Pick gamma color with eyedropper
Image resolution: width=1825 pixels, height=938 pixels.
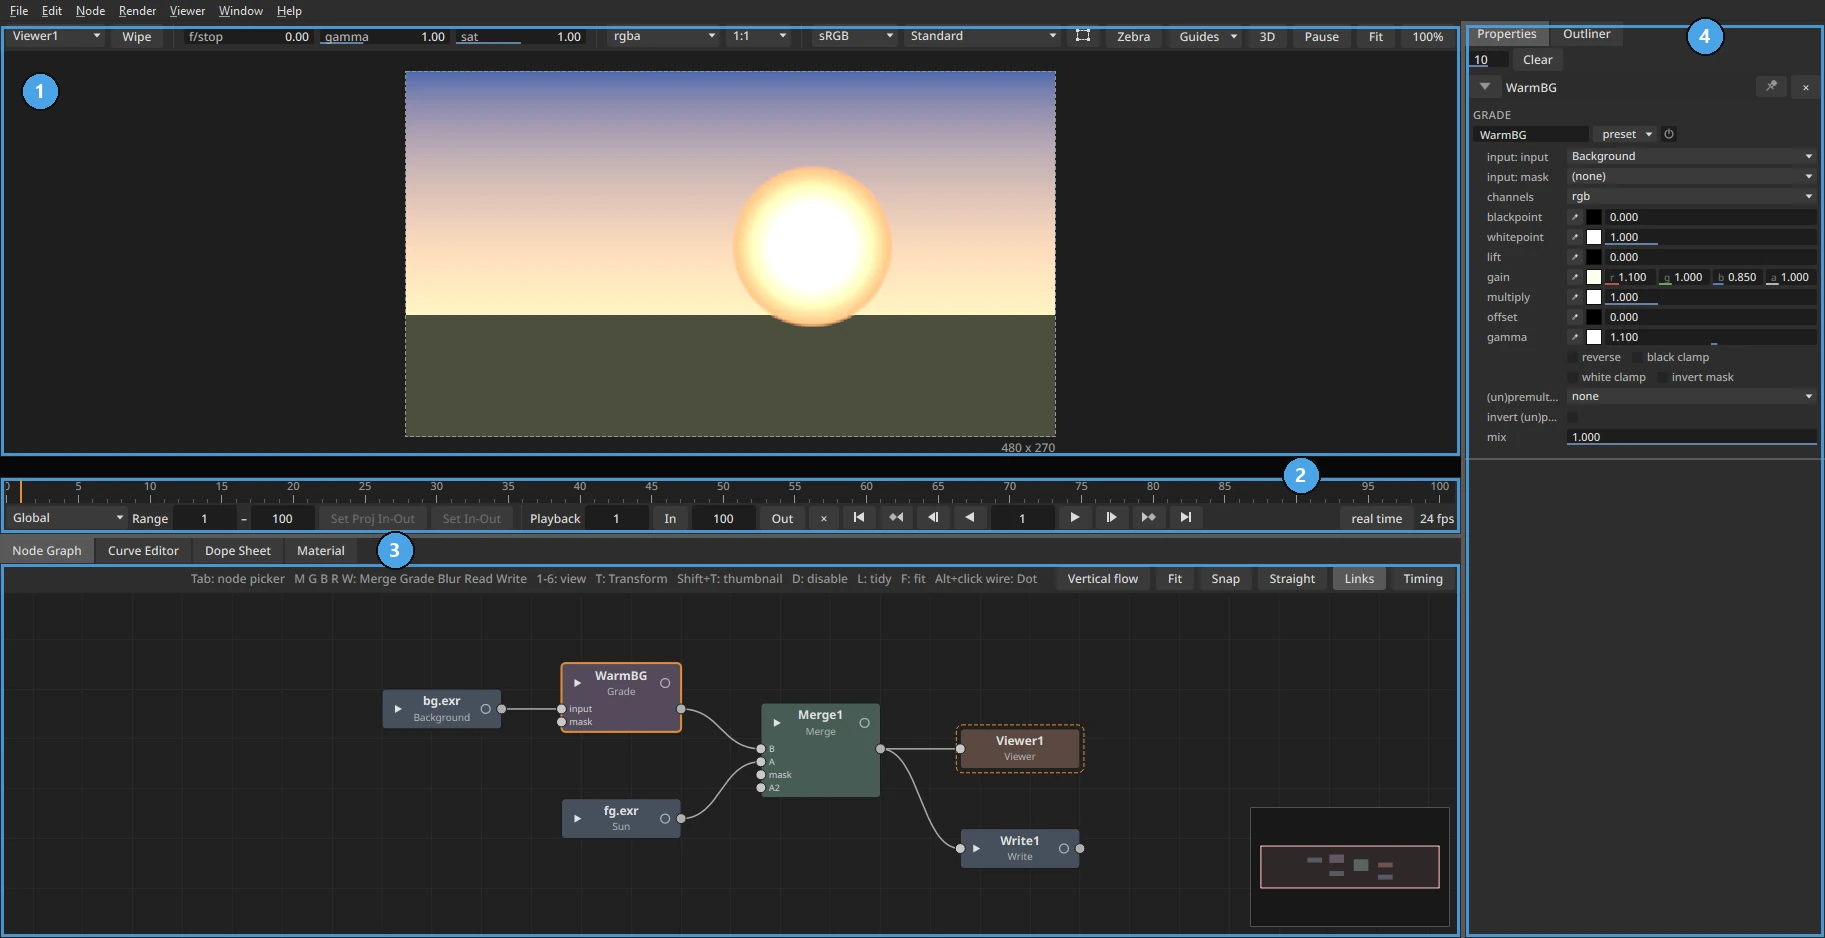(x=1575, y=337)
